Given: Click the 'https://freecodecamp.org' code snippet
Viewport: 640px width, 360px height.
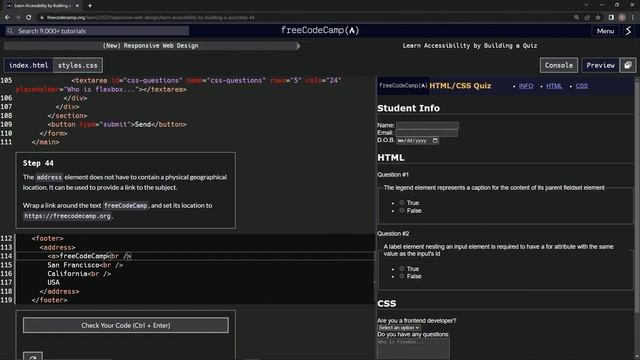Looking at the screenshot, I should 67,216.
